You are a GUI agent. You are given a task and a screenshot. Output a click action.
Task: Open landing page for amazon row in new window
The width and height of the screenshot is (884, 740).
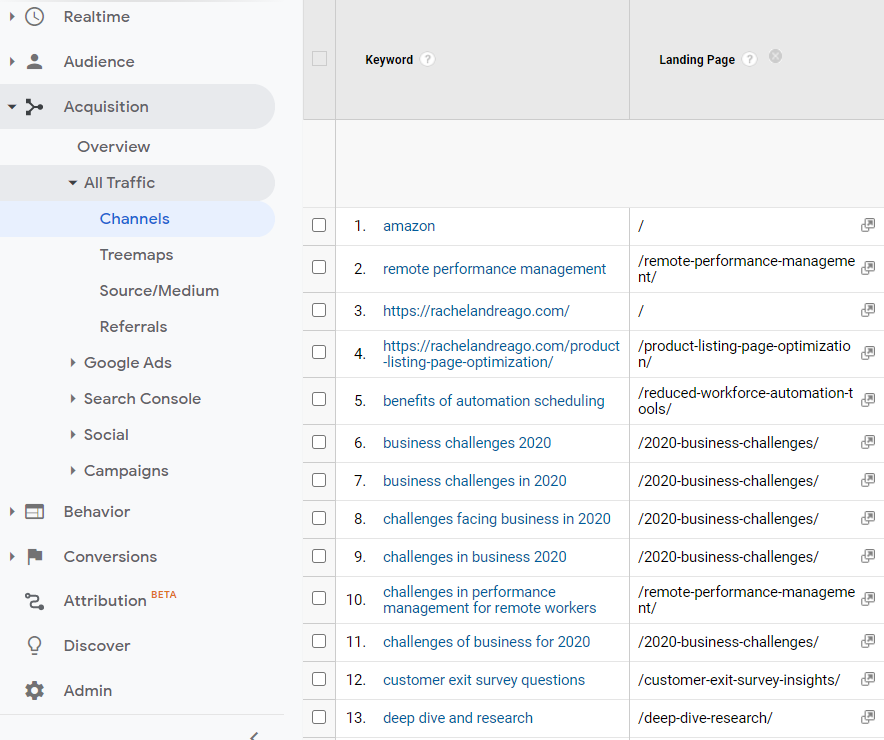tap(868, 225)
